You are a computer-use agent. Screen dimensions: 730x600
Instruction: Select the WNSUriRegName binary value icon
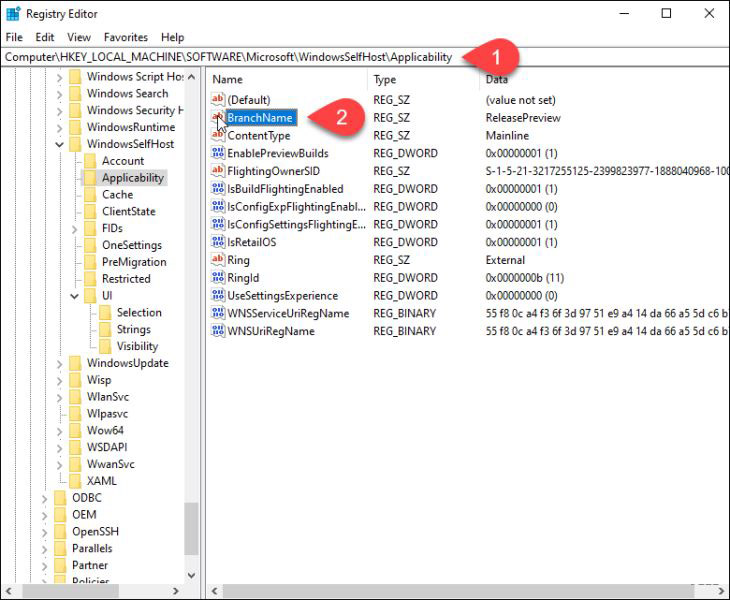(218, 331)
